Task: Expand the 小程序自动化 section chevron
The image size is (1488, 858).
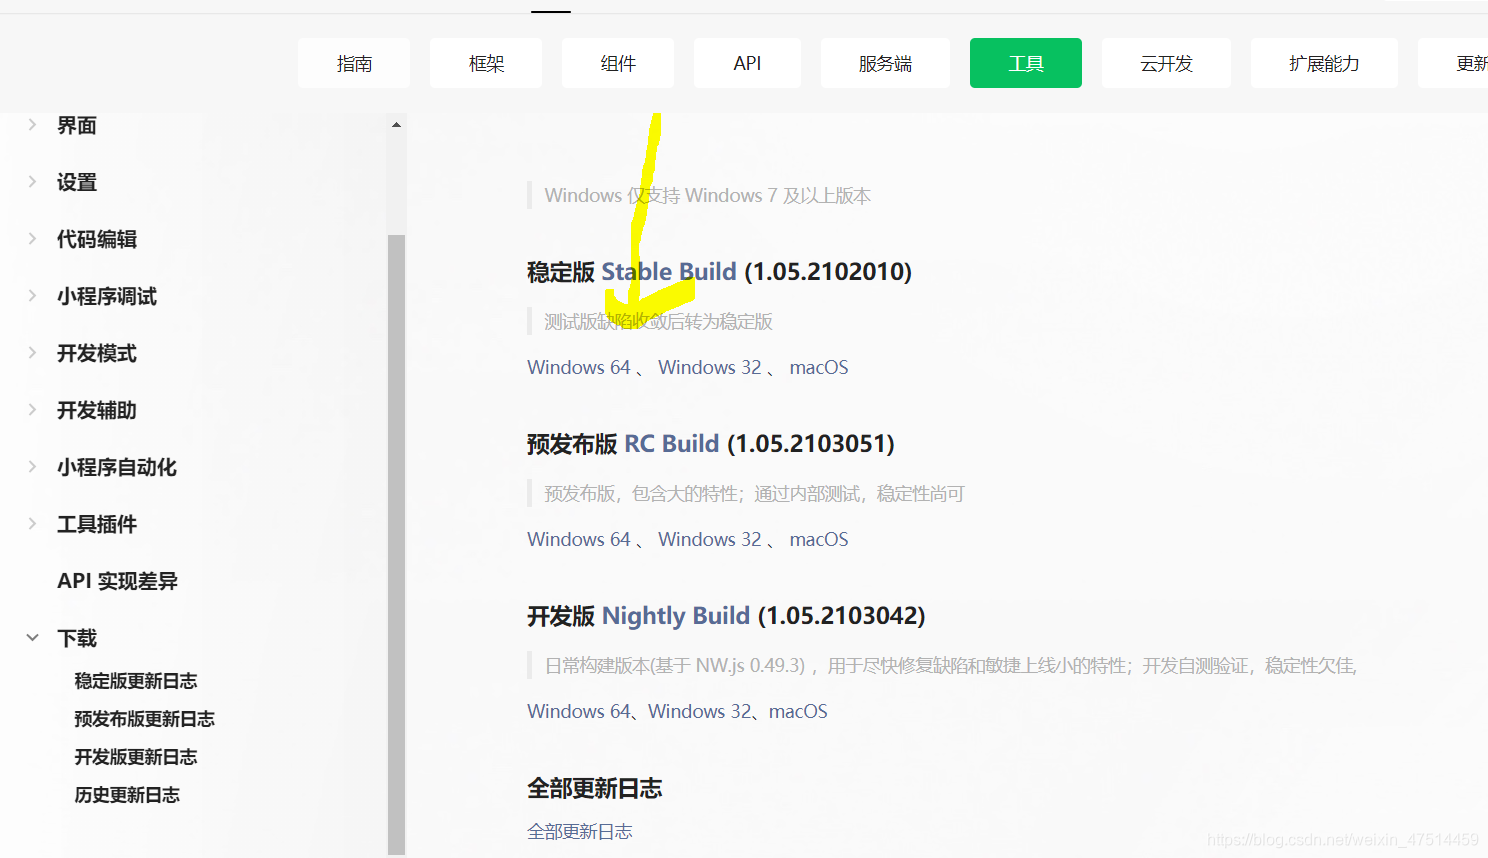Action: coord(32,467)
